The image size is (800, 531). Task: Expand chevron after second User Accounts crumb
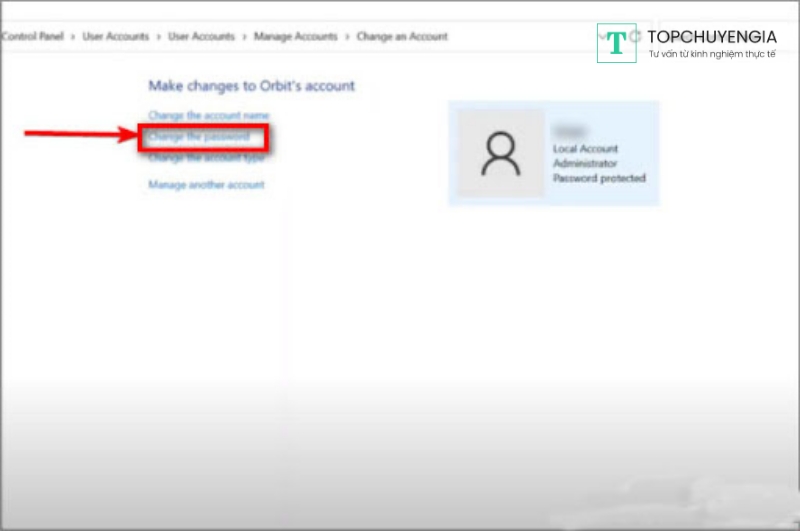pyautogui.click(x=244, y=37)
